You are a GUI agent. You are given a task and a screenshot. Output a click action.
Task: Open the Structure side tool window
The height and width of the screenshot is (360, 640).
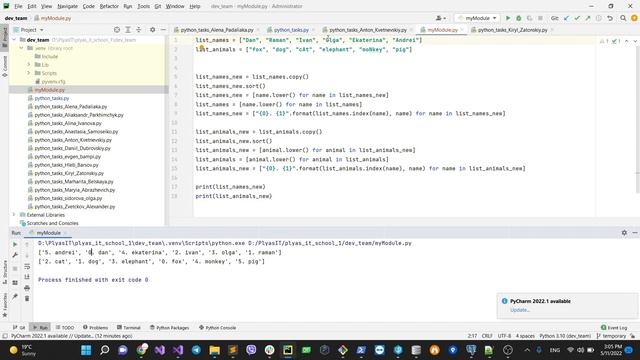point(4,273)
